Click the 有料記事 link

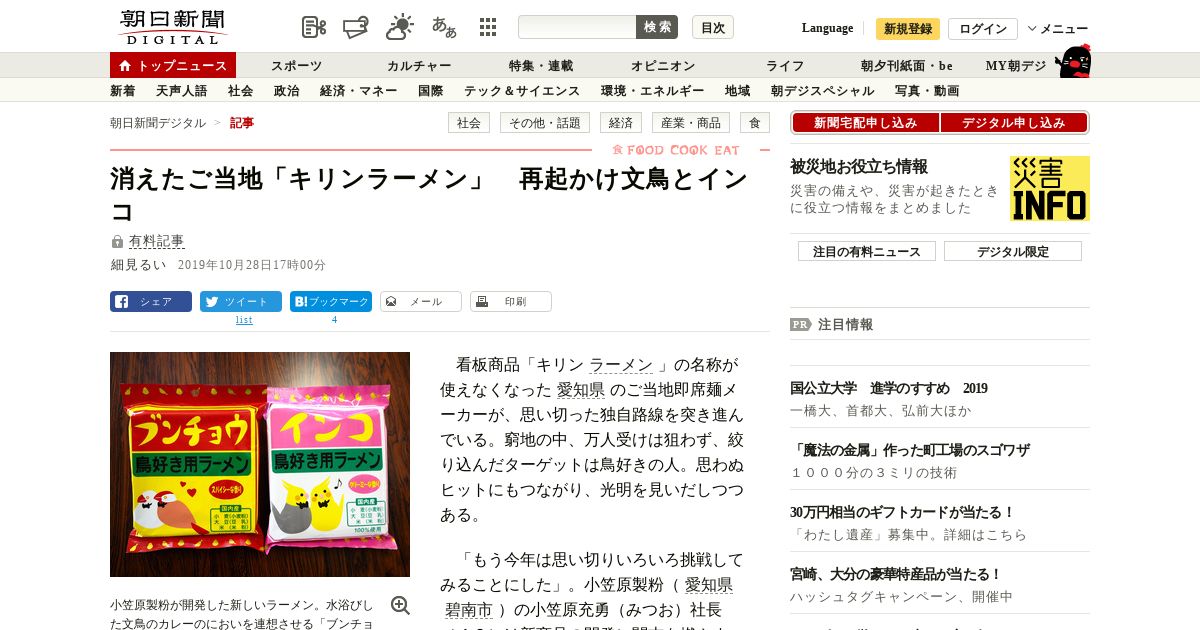(157, 241)
